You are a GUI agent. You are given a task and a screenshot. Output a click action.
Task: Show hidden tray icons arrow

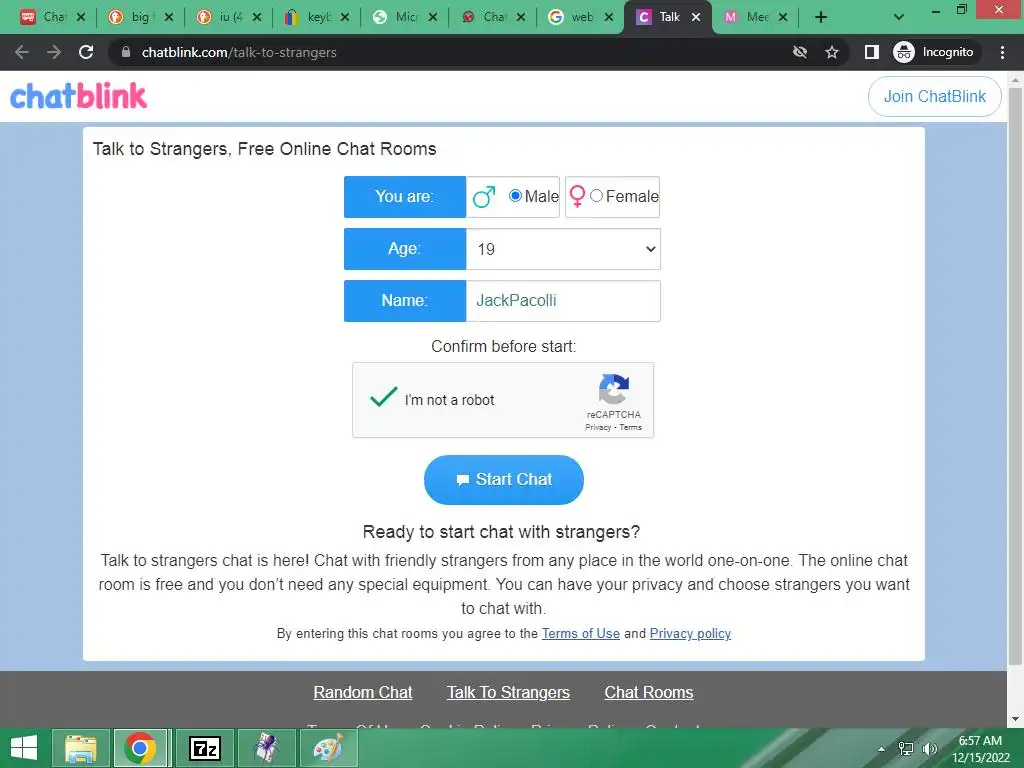pos(882,749)
